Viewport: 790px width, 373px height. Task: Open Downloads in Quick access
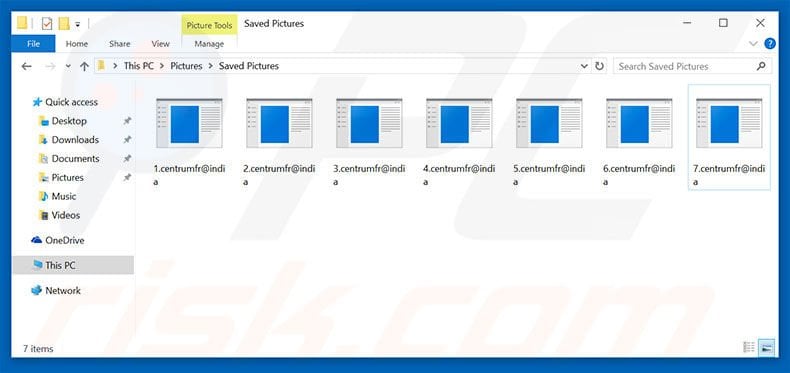click(75, 140)
